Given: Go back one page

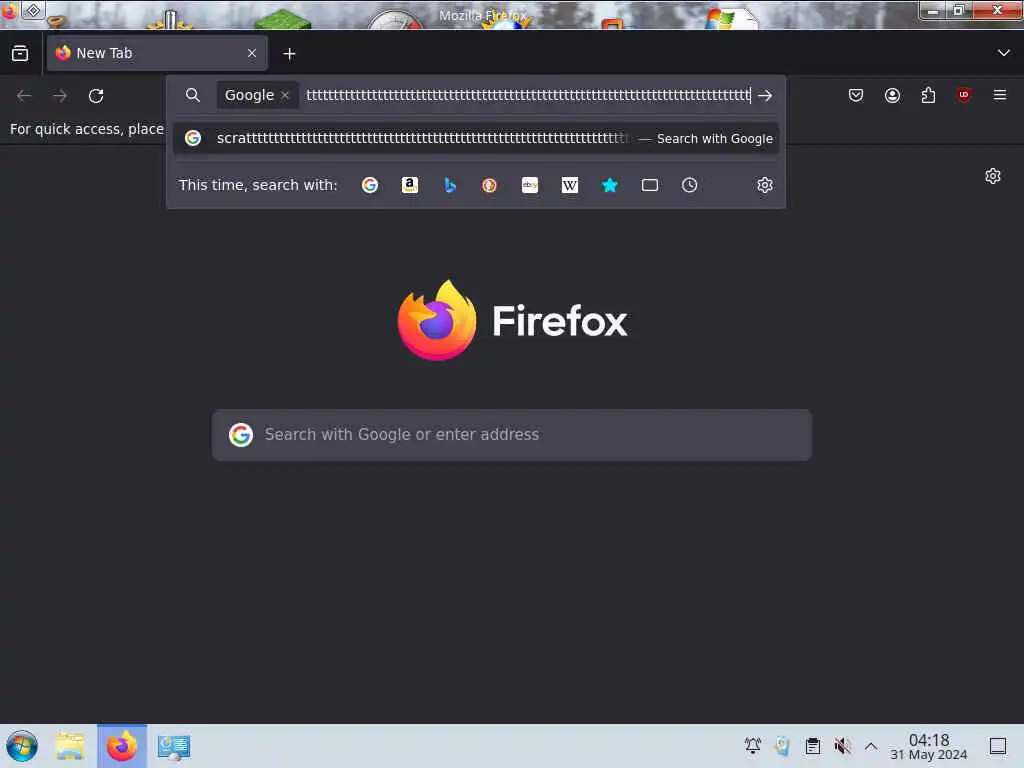Looking at the screenshot, I should 24,96.
